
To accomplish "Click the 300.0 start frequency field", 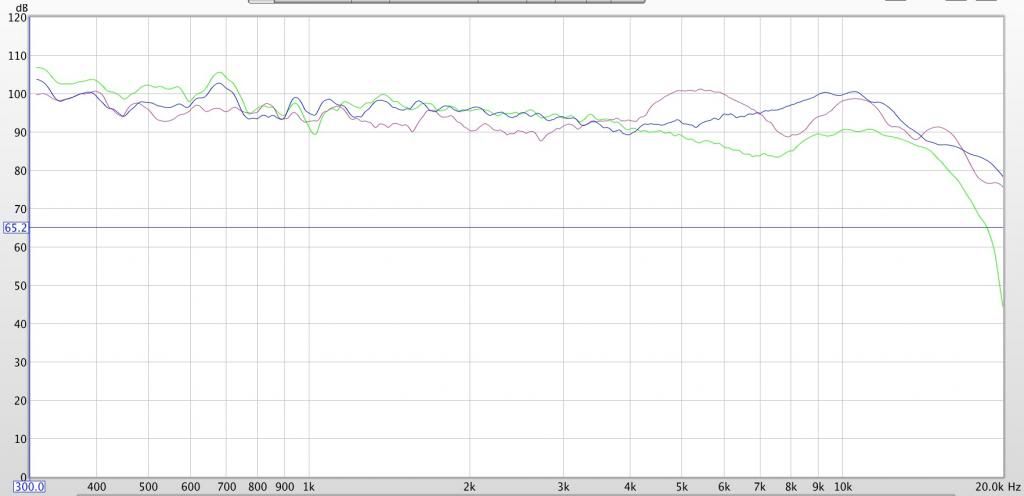I will tap(29, 487).
